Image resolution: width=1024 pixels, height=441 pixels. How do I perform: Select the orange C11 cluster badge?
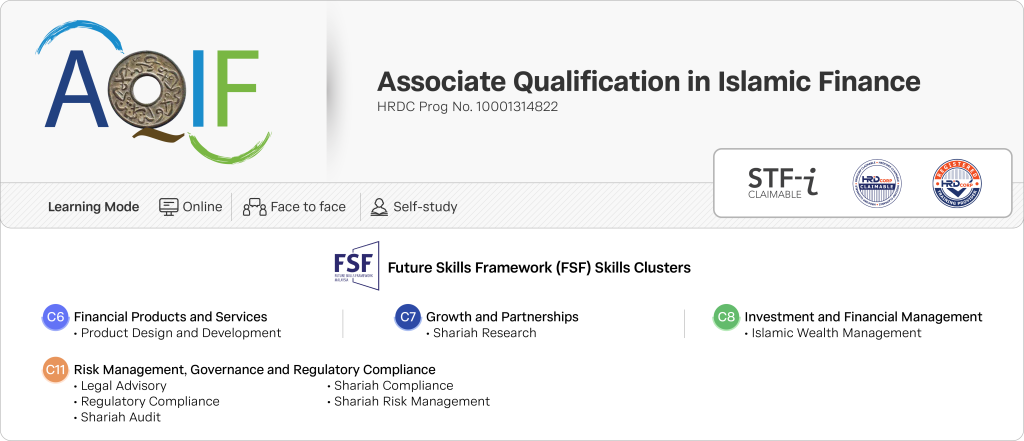click(x=56, y=370)
